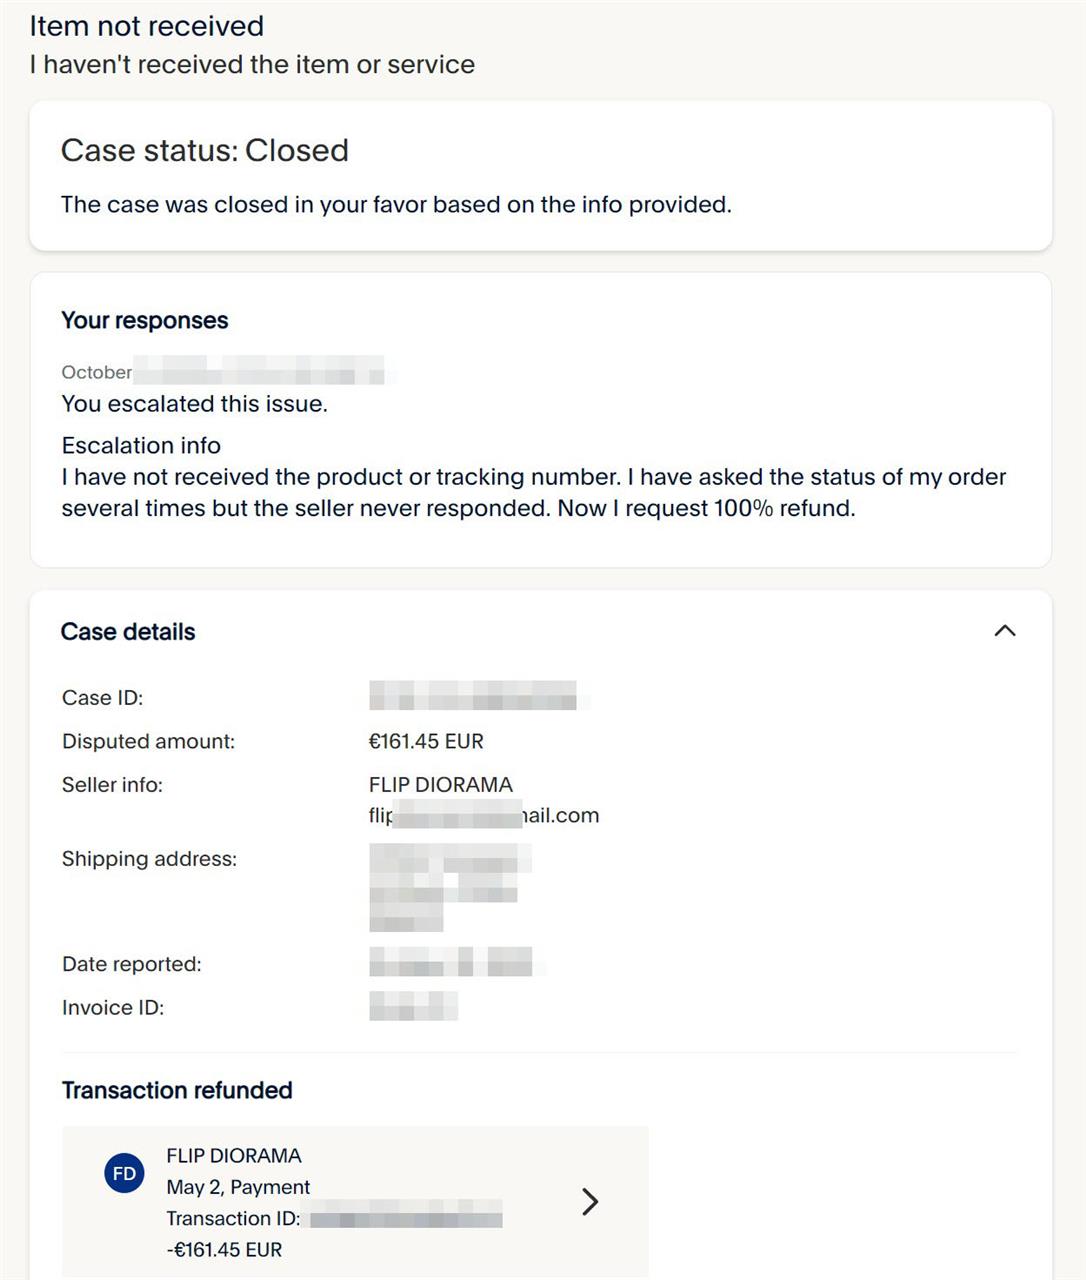Open transaction via right arrow chevron
The height and width of the screenshot is (1280, 1086).
(590, 1201)
